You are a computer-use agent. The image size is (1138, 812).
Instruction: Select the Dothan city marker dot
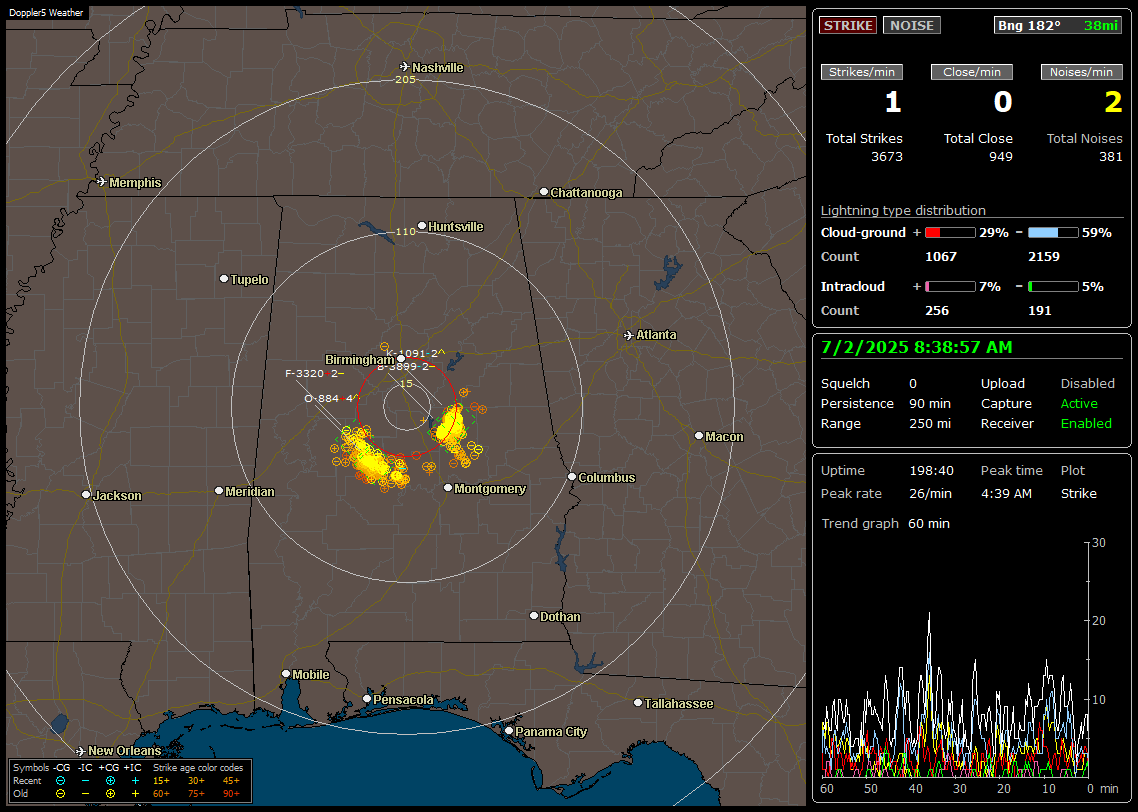533,615
